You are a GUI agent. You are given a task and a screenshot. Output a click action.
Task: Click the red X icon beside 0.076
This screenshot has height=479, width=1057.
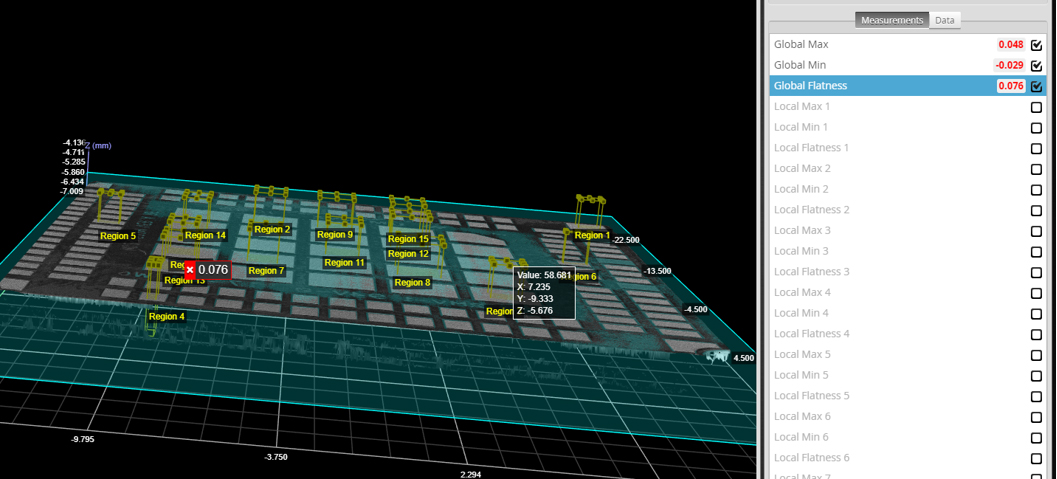190,270
